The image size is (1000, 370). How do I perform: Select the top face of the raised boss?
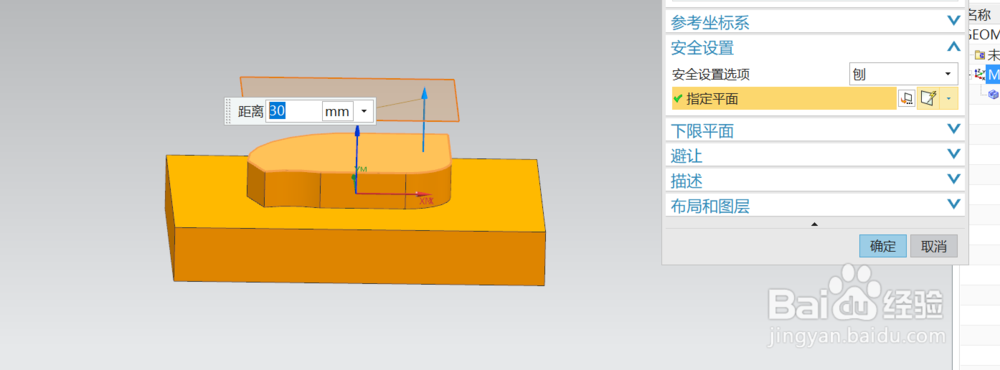(348, 154)
